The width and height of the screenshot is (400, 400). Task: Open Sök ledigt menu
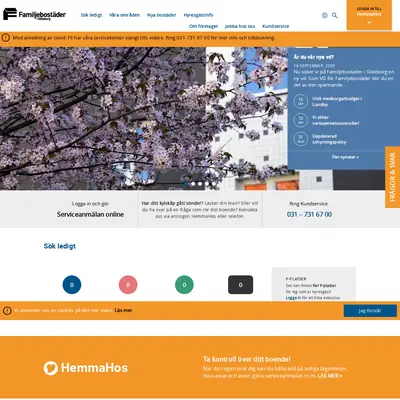[91, 15]
